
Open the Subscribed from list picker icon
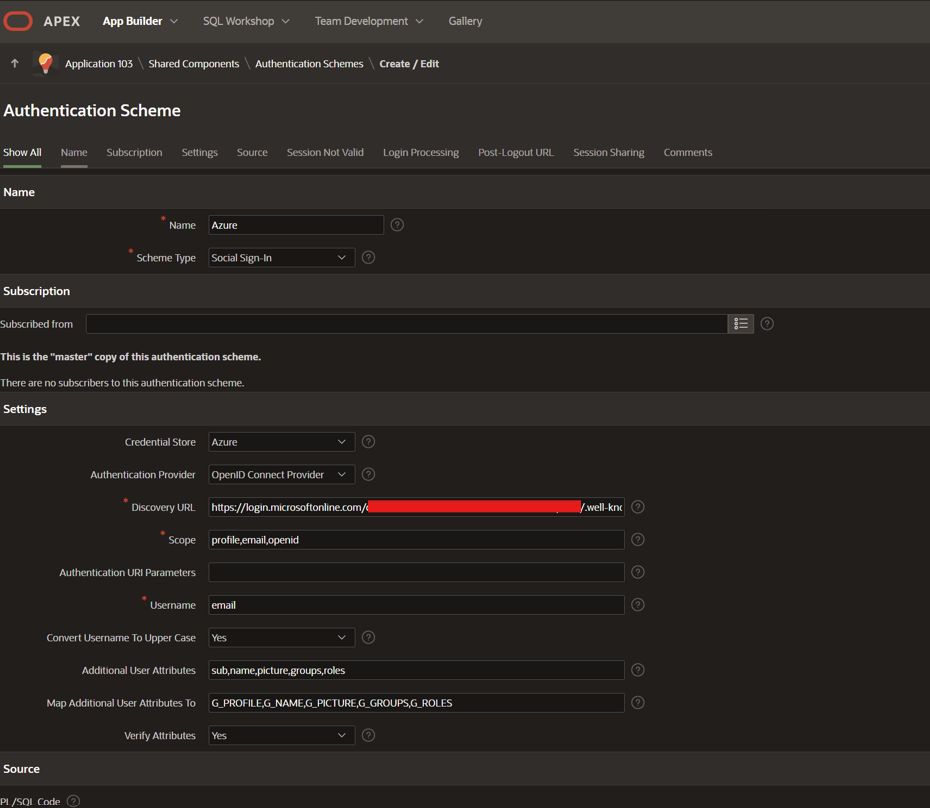pos(740,324)
